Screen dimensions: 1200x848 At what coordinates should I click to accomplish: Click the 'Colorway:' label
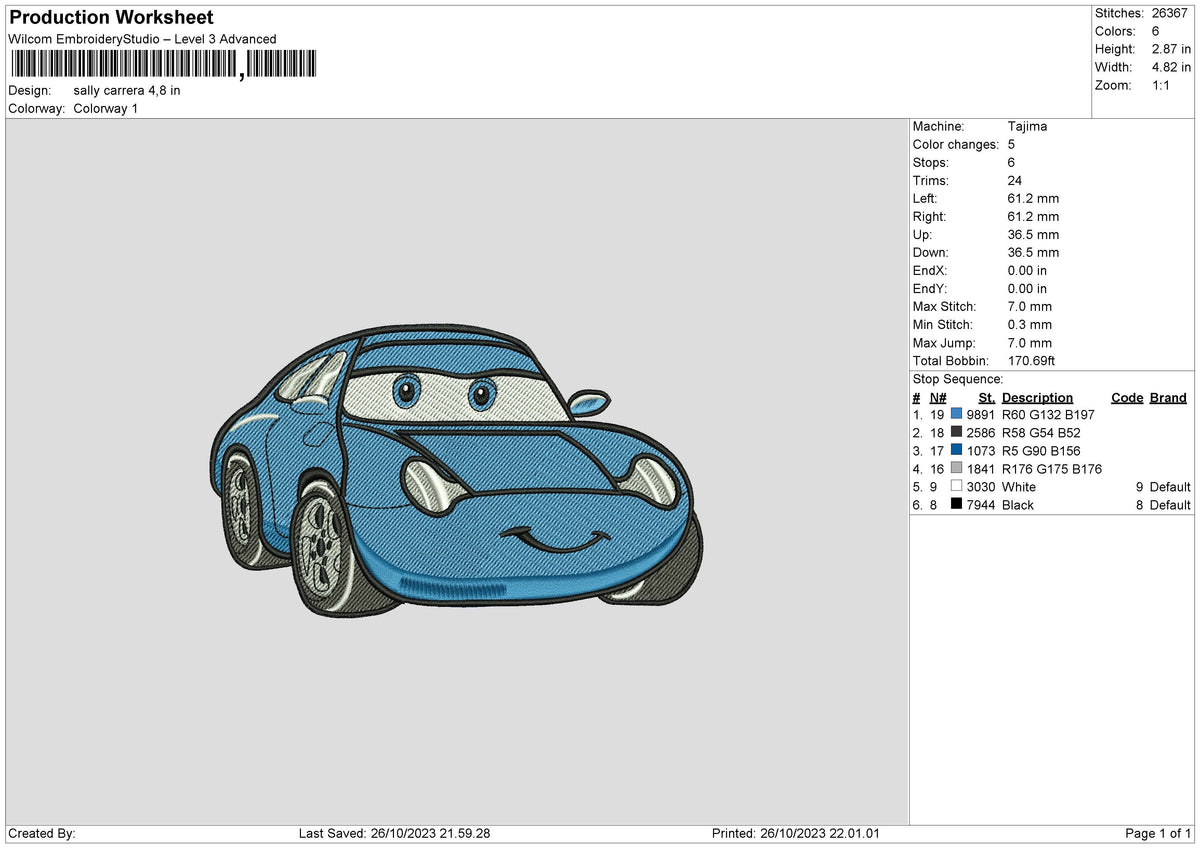(x=37, y=108)
